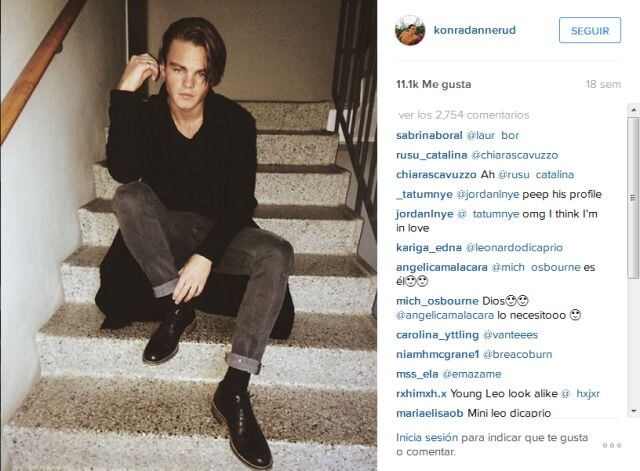Click the 18 sem timestamp

(603, 84)
